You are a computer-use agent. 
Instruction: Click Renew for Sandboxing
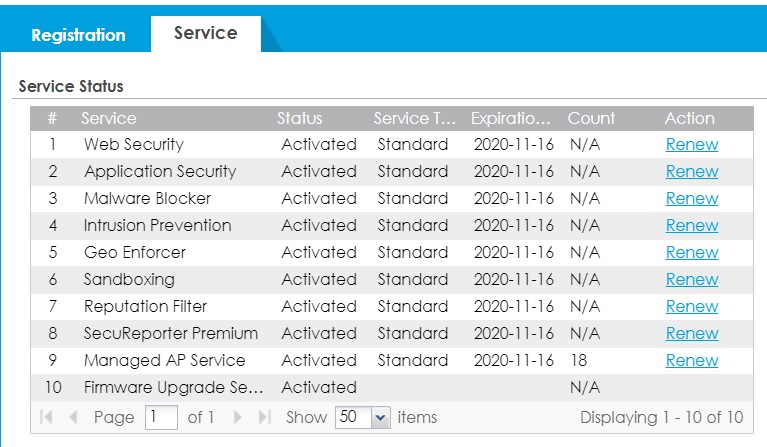(x=691, y=279)
